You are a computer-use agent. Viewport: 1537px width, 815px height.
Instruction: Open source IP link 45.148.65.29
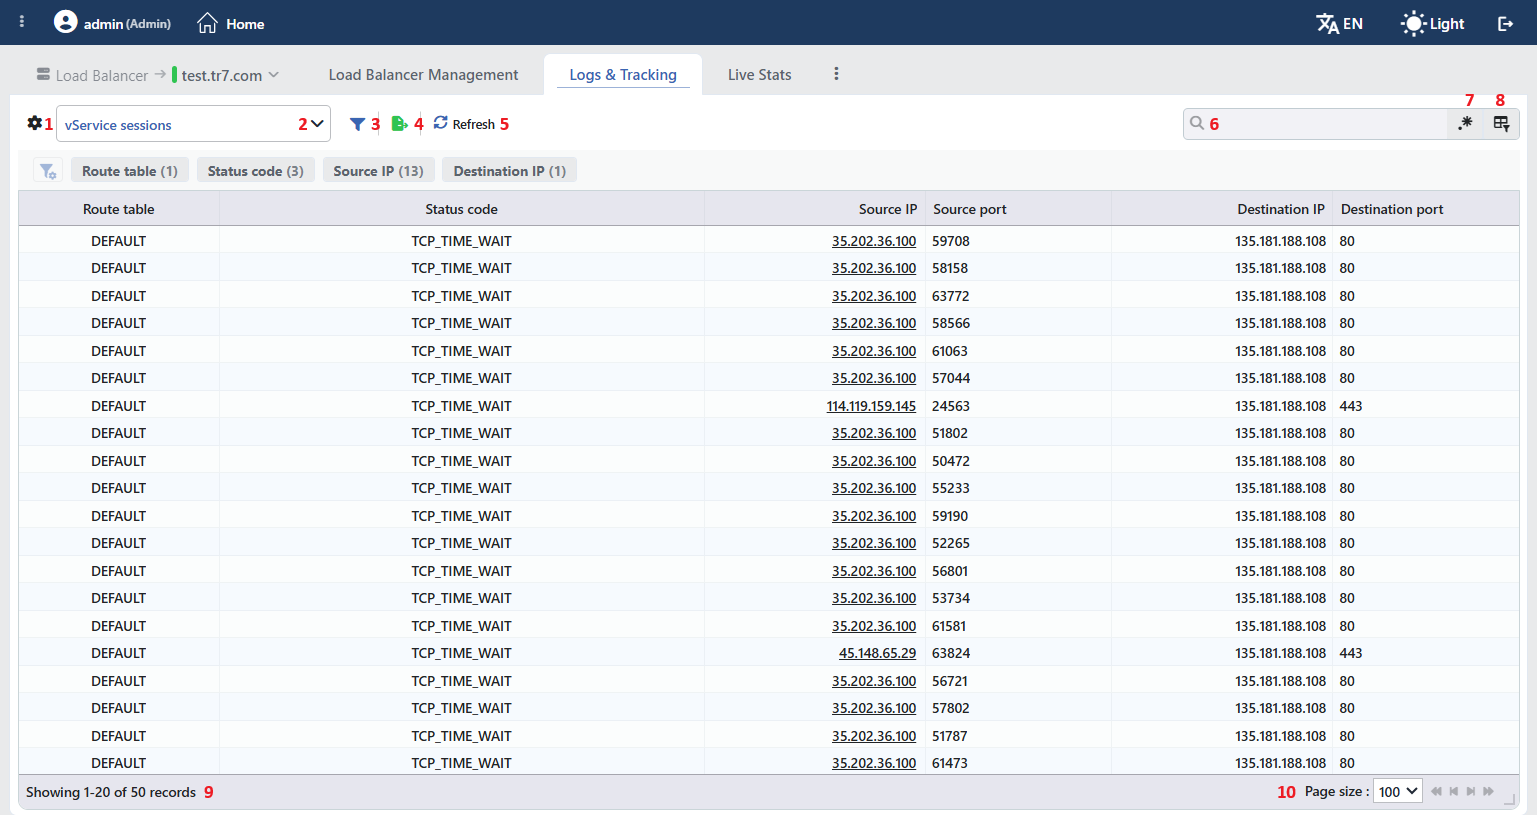point(877,653)
